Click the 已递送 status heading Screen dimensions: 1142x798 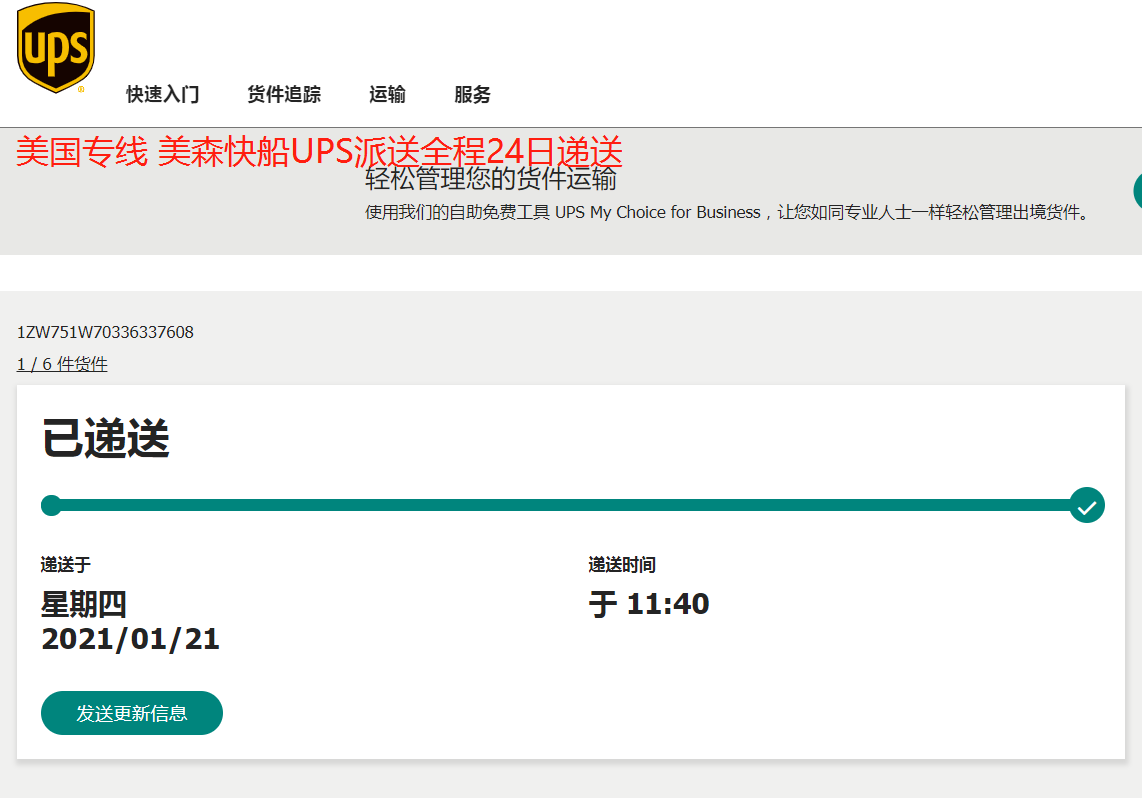(x=105, y=439)
